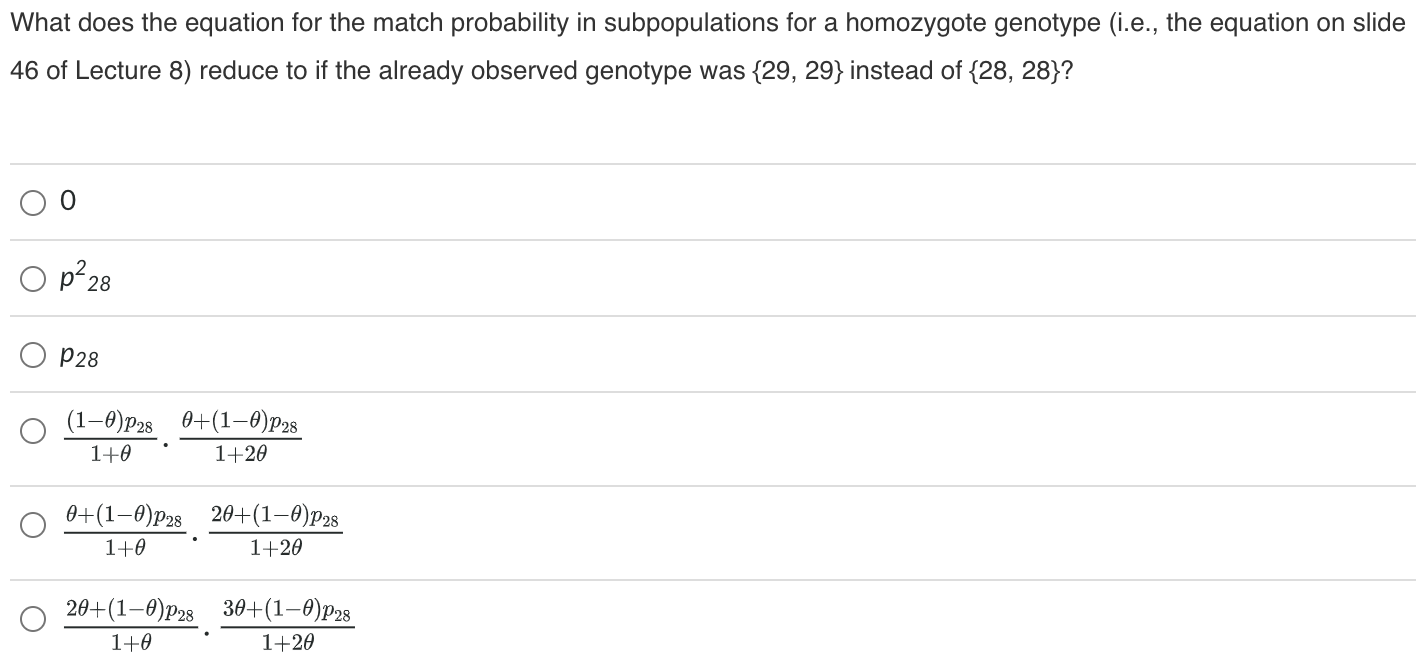
Task: Click the question text about match probability
Action: coord(700,45)
